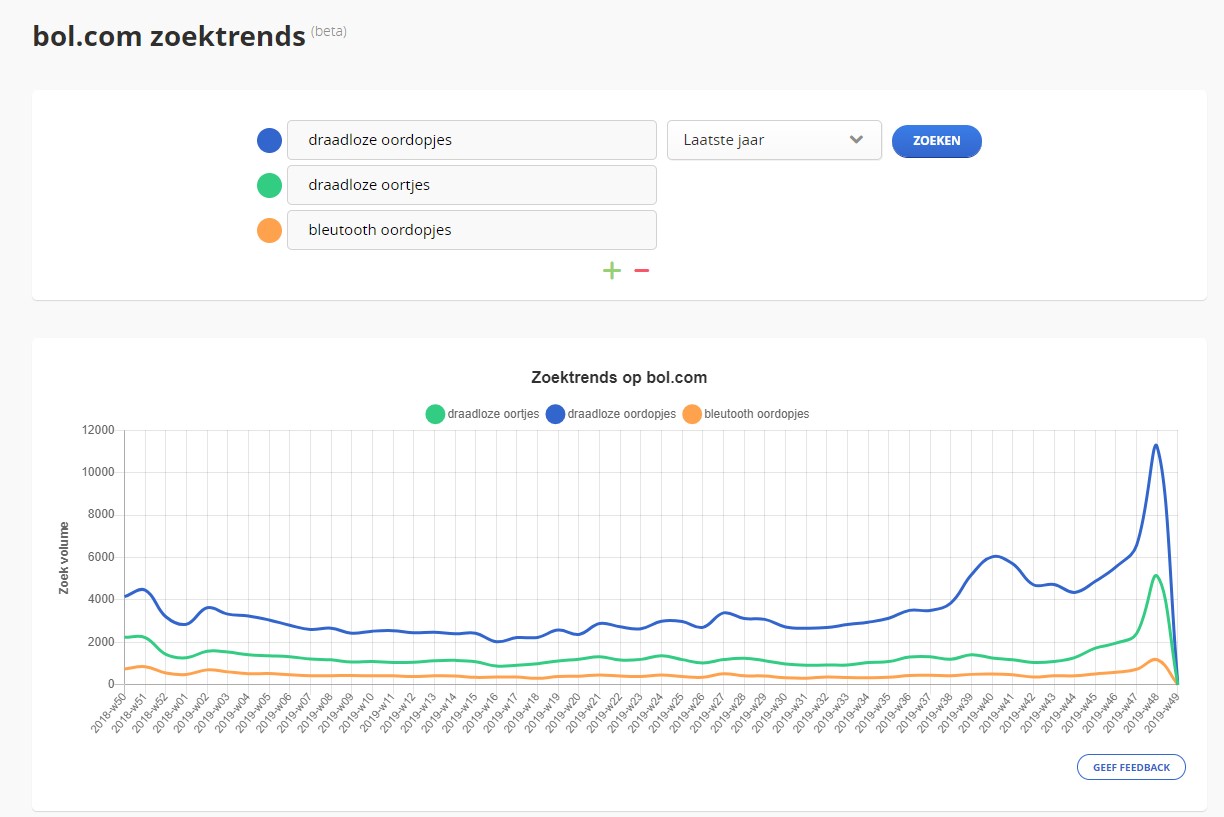Toggle draadloze oortjes series in chart legend
The image size is (1224, 817).
pos(483,414)
